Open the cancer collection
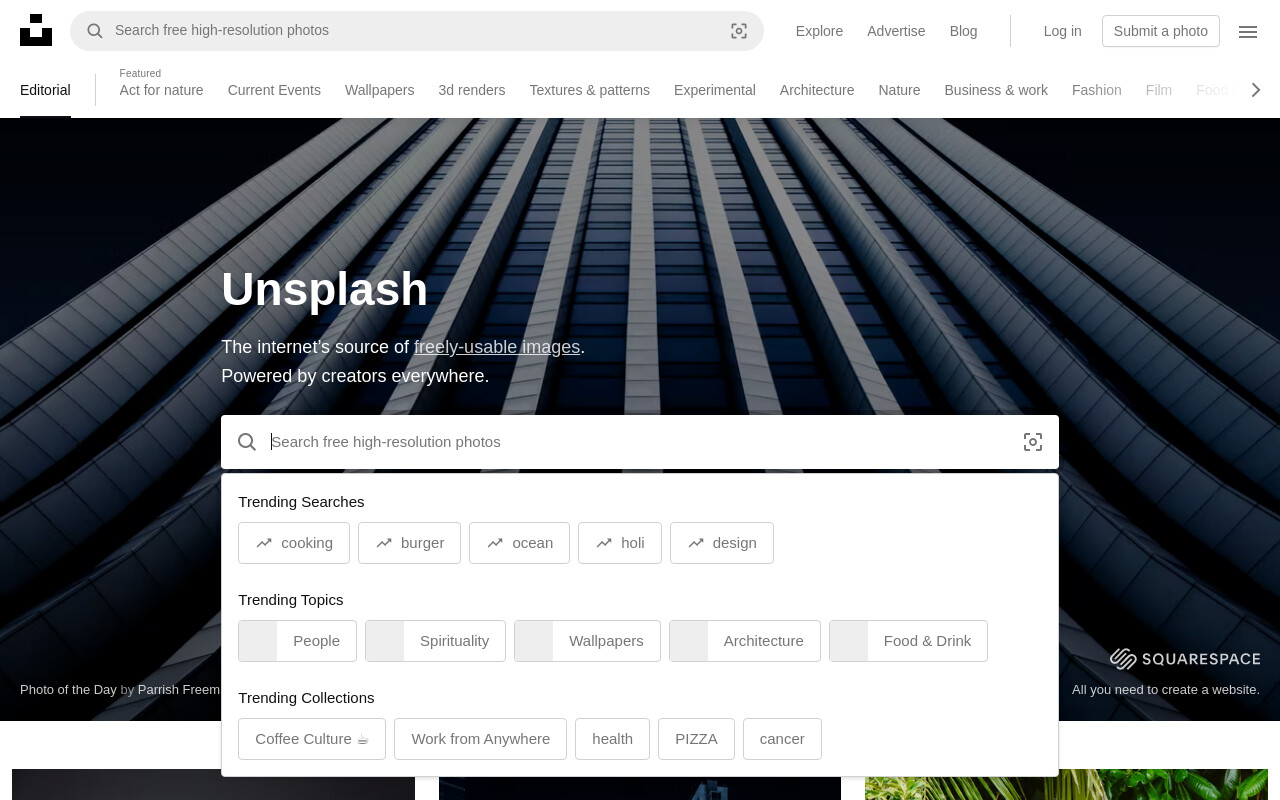 click(782, 739)
